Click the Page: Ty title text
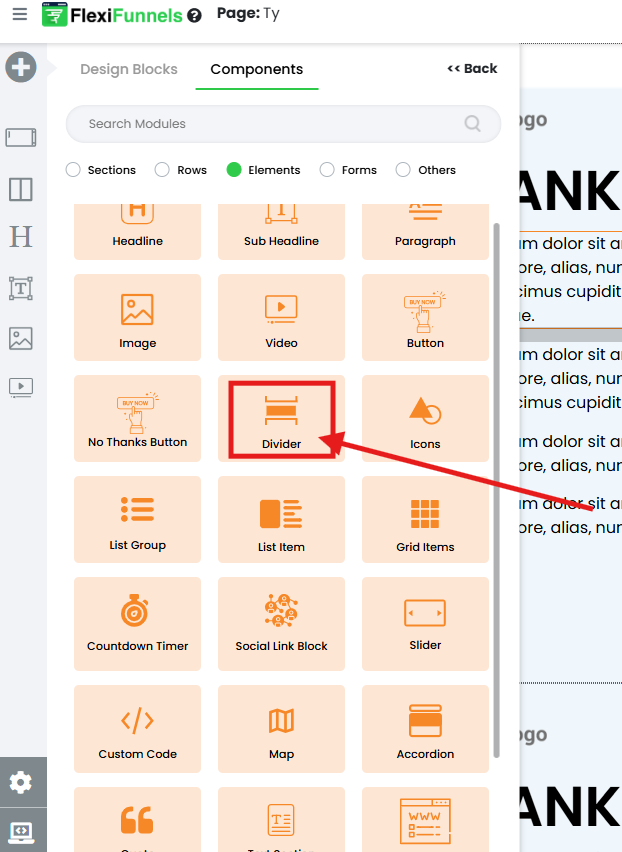622x852 pixels. tap(248, 14)
